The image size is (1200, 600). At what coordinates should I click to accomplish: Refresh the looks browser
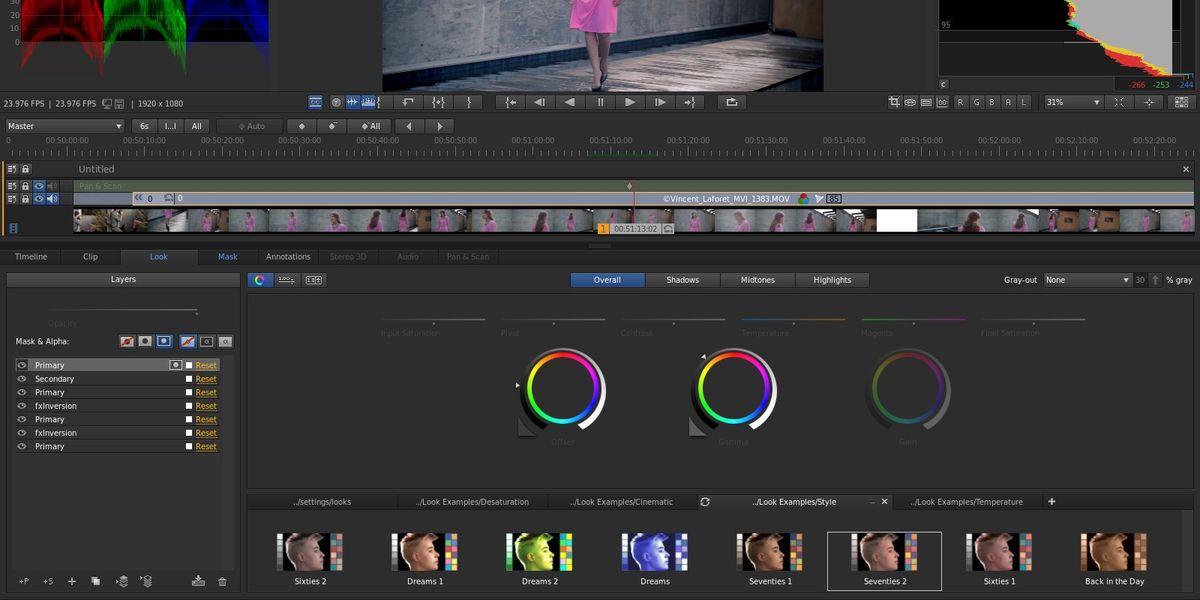705,502
